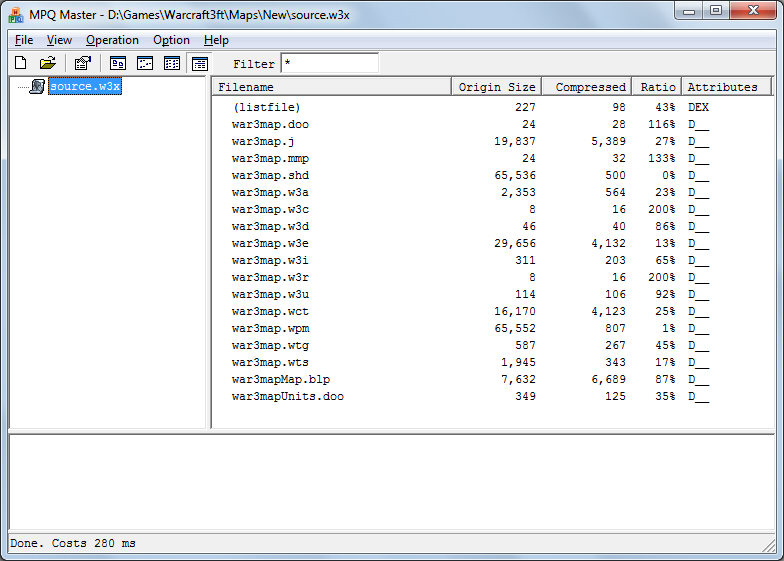Open the archive properties toolbar icon
Screen dimensions: 784x561
tap(82, 63)
